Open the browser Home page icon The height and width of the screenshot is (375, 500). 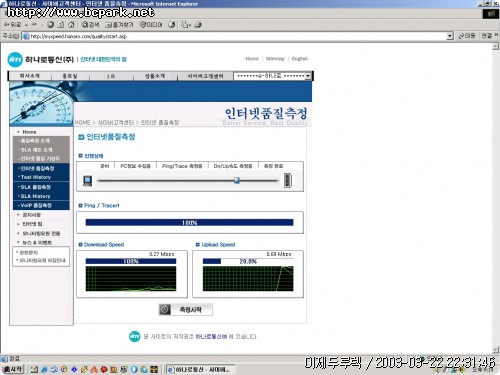coord(71,24)
